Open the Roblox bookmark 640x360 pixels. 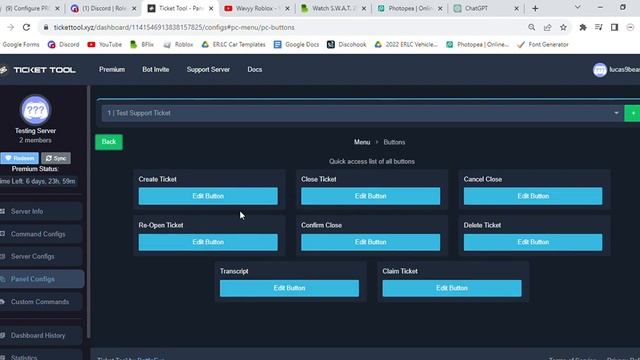tap(178, 44)
